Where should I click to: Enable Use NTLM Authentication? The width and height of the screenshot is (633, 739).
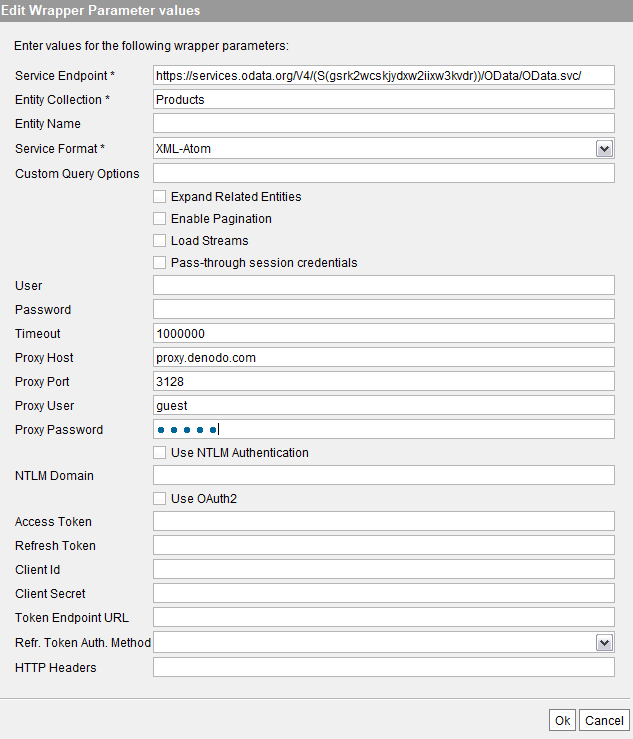[159, 452]
